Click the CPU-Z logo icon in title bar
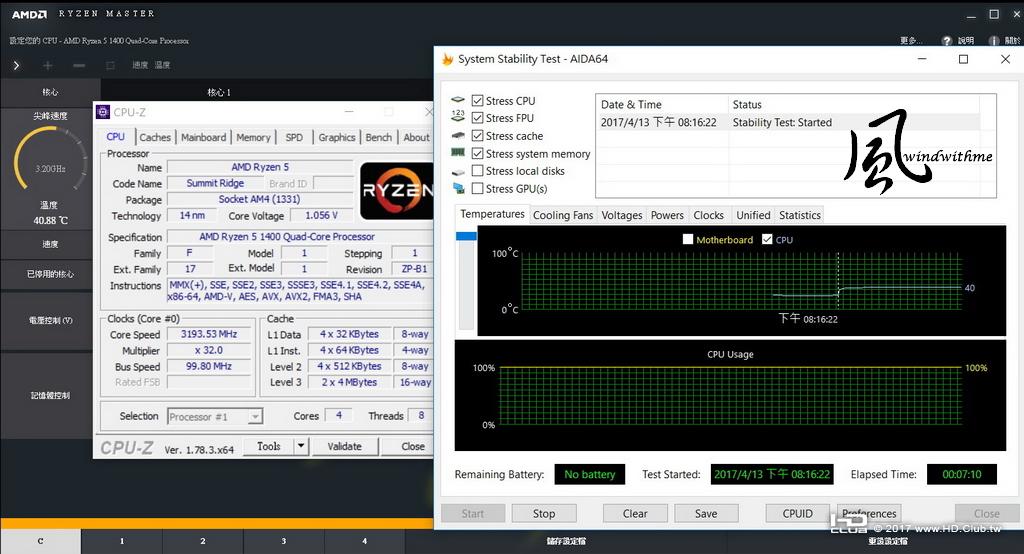This screenshot has height=554, width=1024. [x=103, y=112]
